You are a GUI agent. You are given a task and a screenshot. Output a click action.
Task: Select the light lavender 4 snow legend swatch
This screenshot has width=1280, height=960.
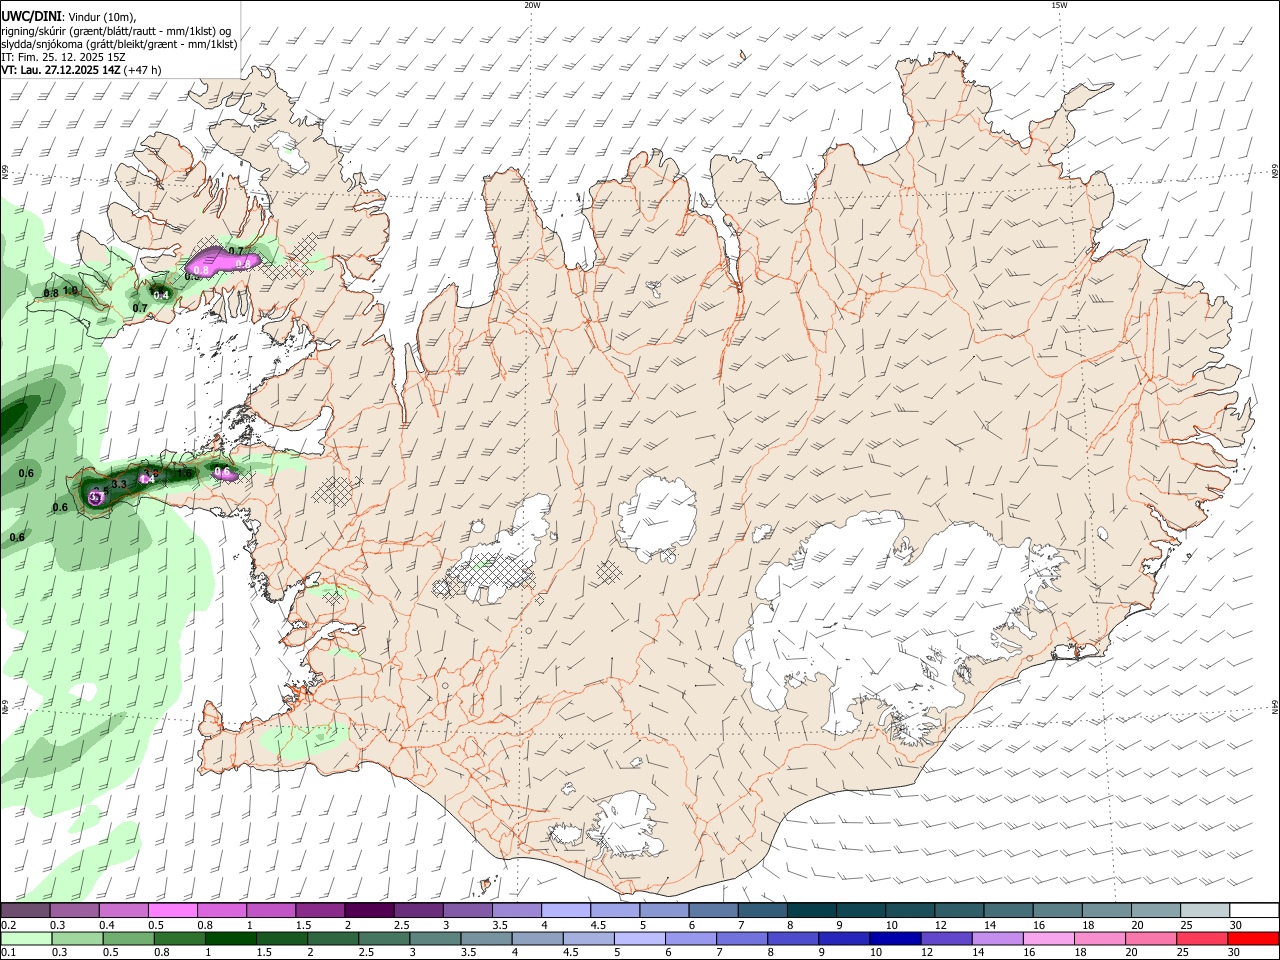pos(566,911)
